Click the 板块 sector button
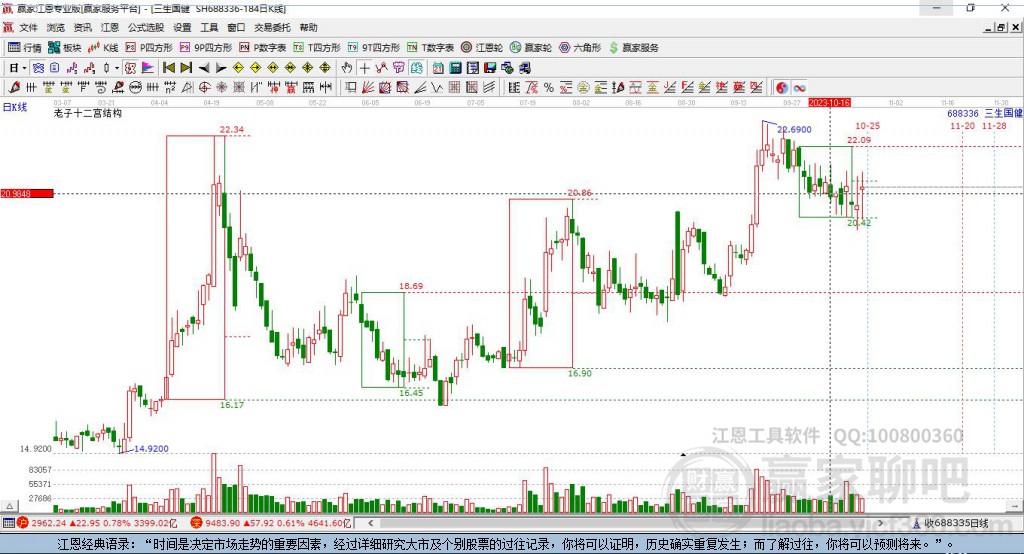The width and height of the screenshot is (1024, 554). click(65, 48)
